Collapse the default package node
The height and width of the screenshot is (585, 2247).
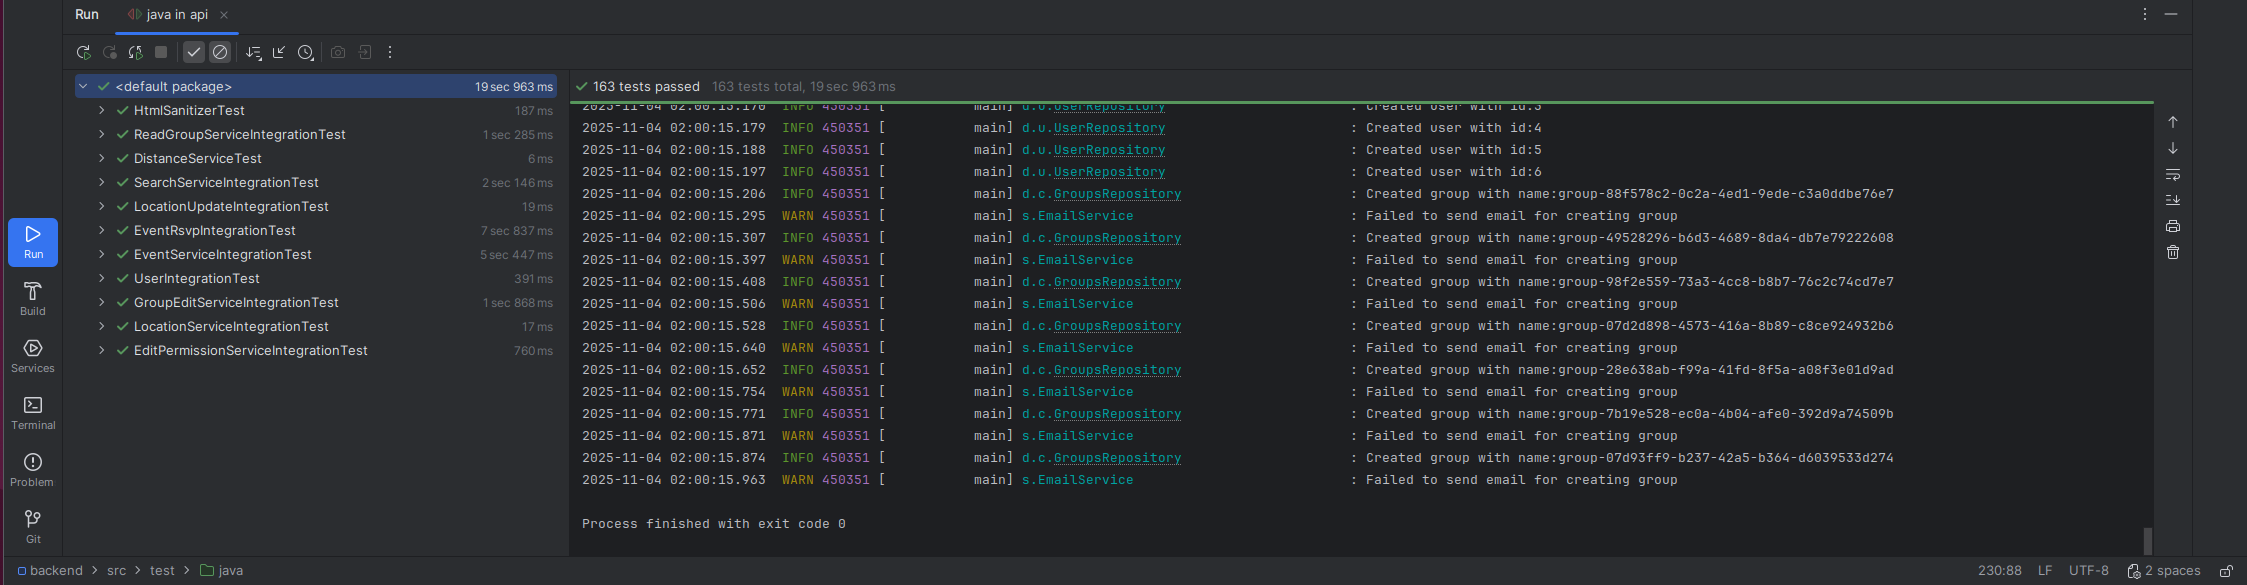[83, 86]
